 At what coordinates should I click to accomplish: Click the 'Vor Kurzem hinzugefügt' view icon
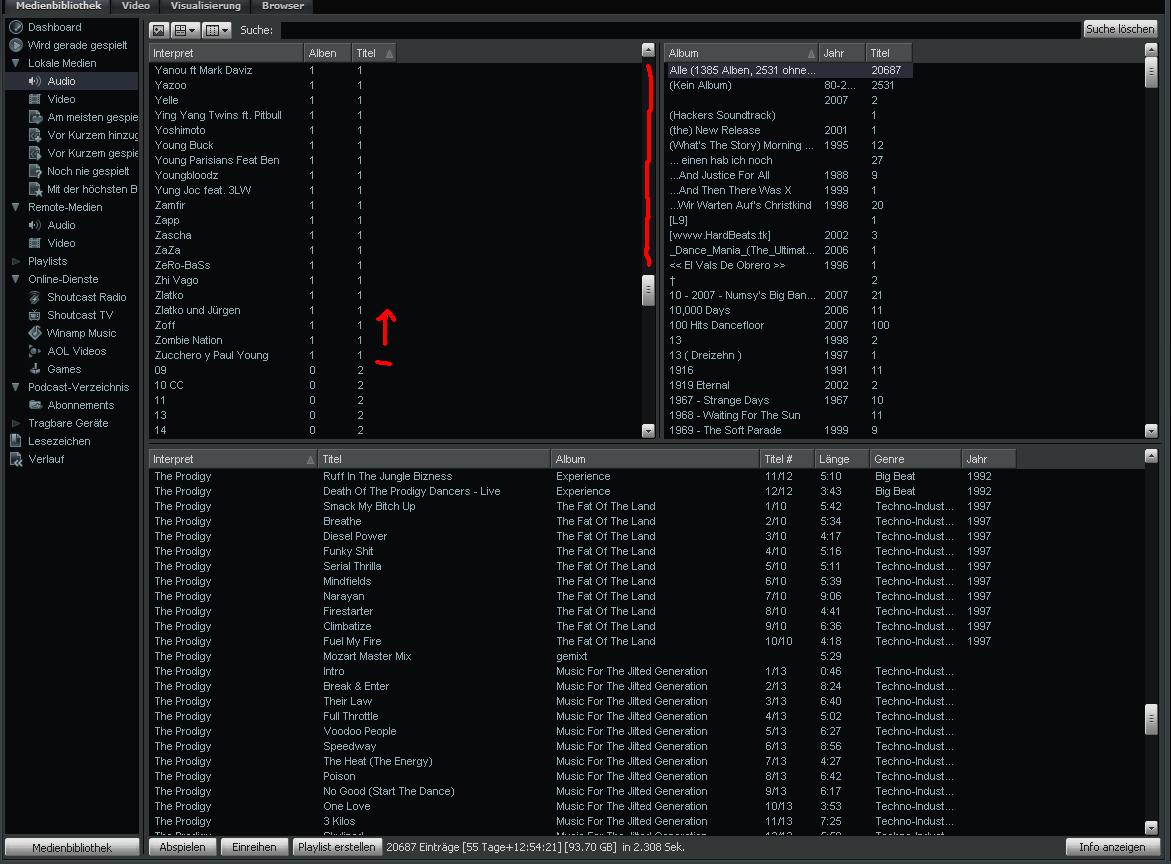(x=34, y=134)
